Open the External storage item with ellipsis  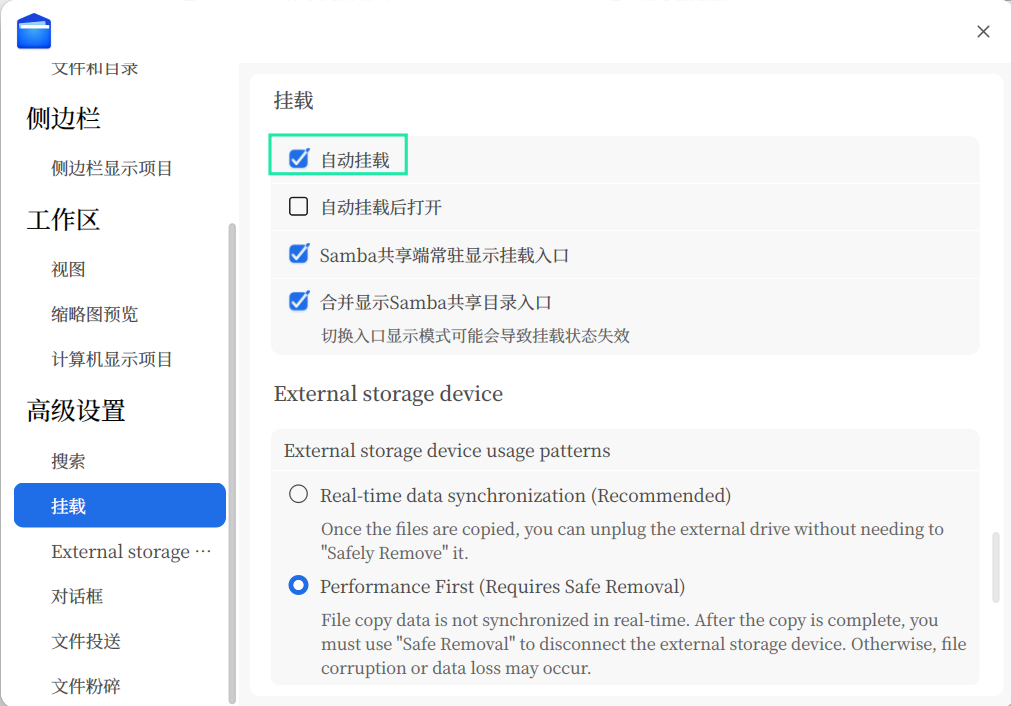click(120, 551)
